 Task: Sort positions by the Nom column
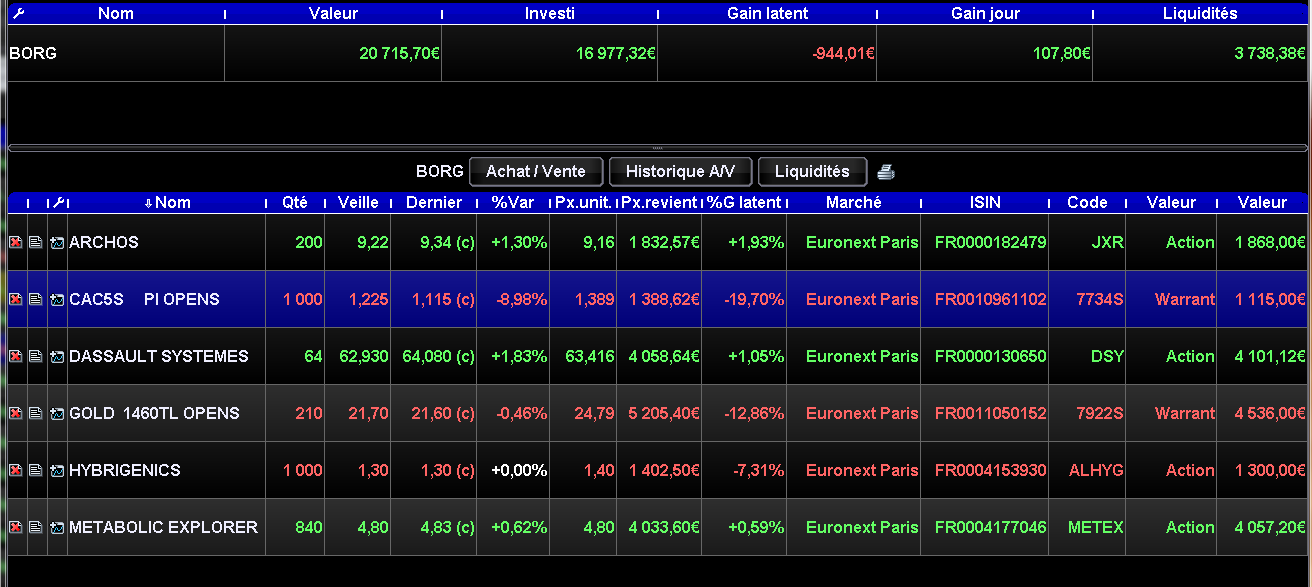[x=167, y=203]
